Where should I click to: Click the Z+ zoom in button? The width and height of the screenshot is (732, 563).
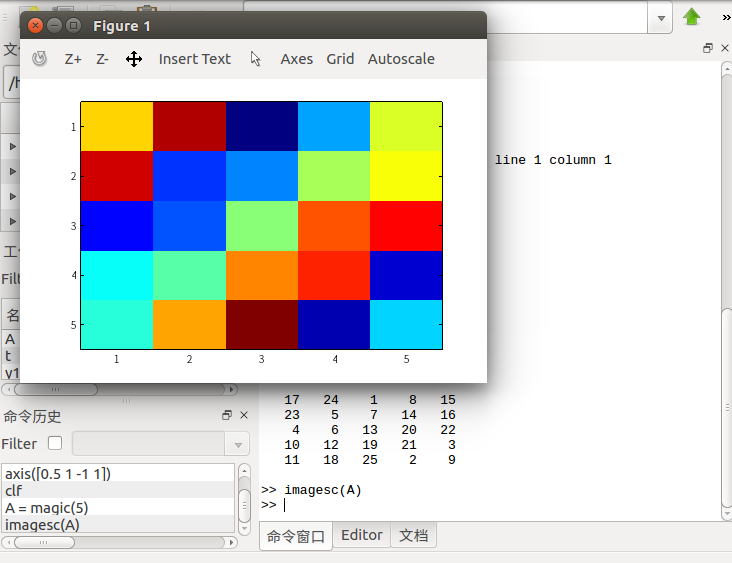tap(73, 59)
